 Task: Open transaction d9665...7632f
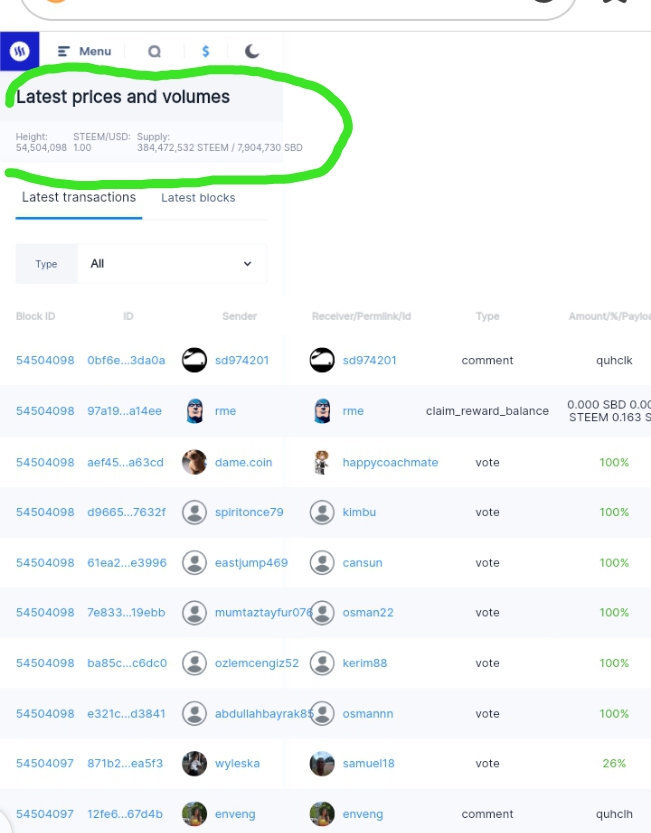[x=126, y=512]
